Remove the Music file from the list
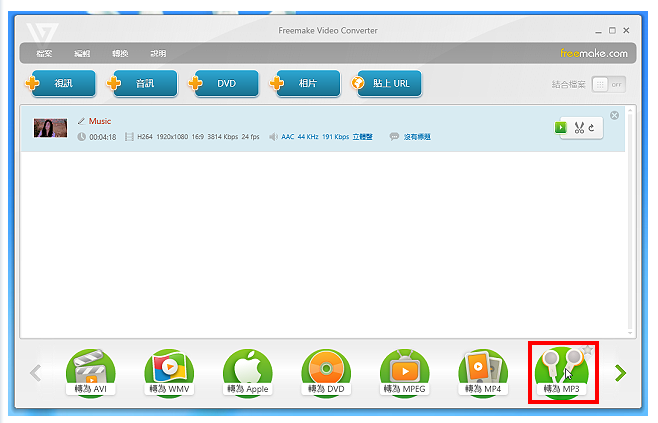Screen dimensions: 658x423 614,115
